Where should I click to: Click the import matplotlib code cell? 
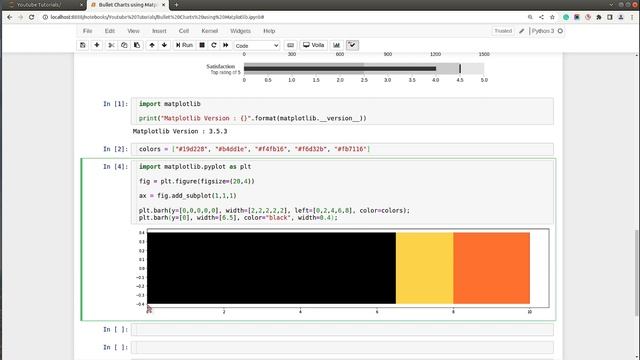coord(342,111)
